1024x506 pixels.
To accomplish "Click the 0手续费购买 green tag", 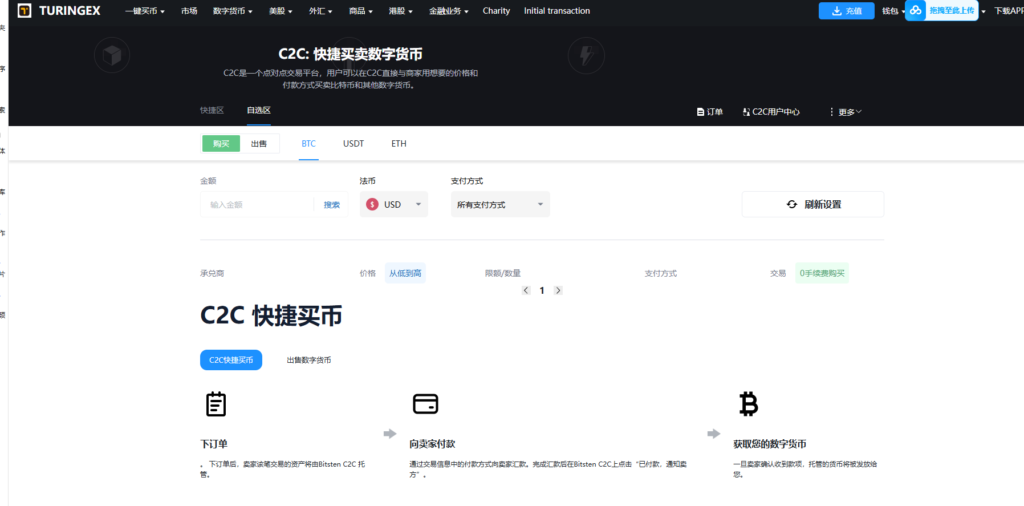I will click(x=822, y=274).
